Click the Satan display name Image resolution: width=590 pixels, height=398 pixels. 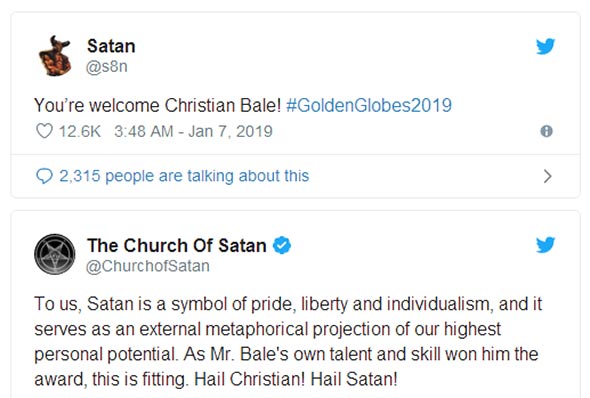coord(111,46)
